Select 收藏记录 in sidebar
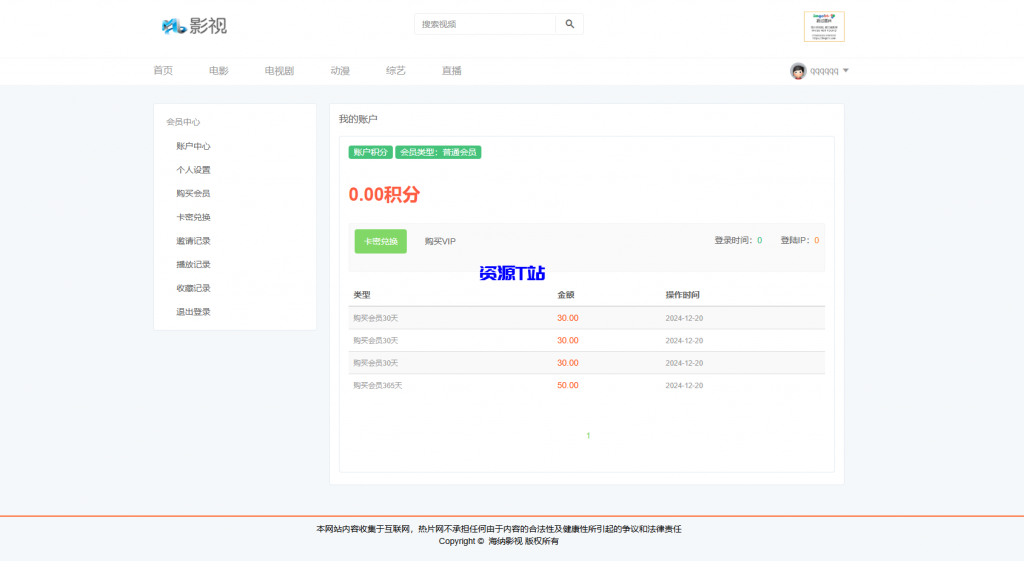 193,288
